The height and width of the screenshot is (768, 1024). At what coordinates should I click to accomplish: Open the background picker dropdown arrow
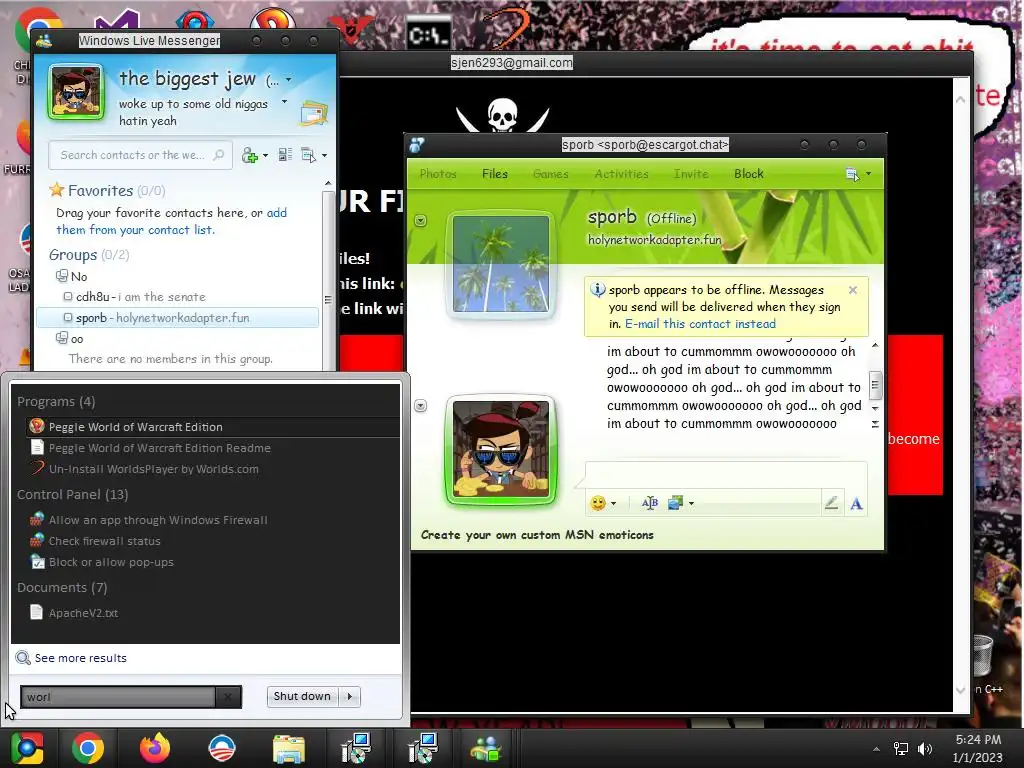pyautogui.click(x=691, y=503)
